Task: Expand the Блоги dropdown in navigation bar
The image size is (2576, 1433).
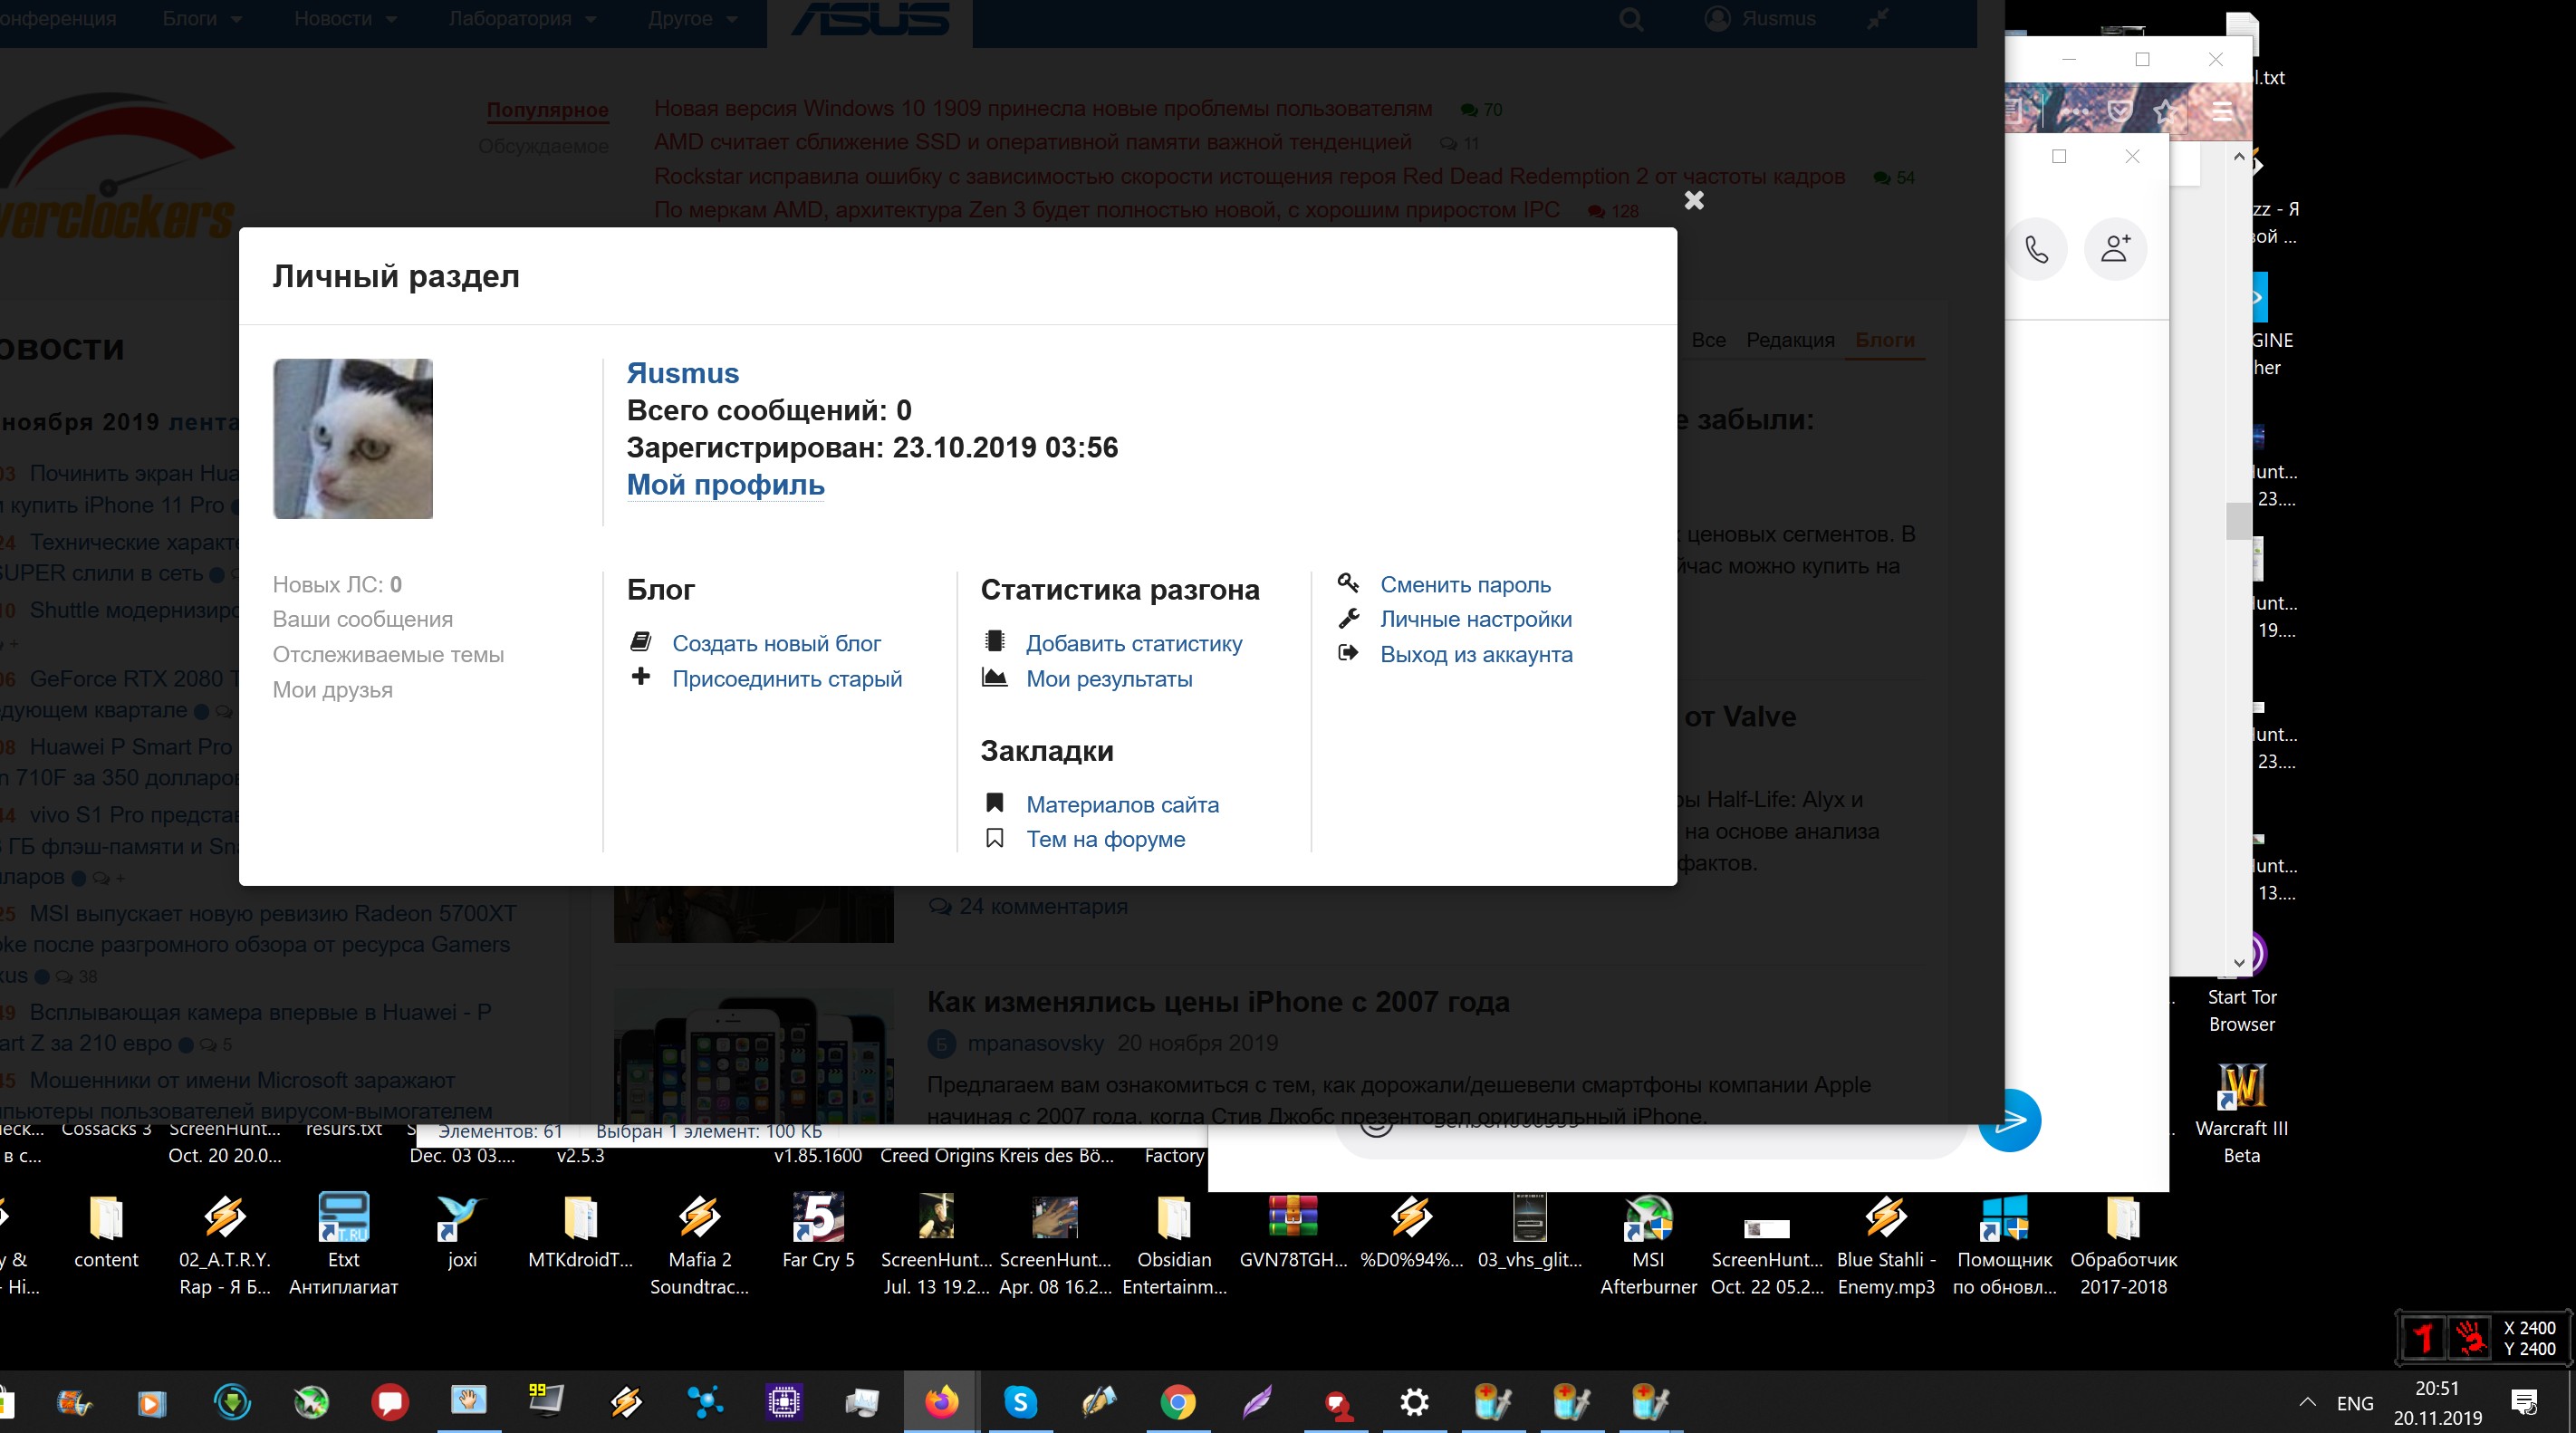Action: [202, 18]
